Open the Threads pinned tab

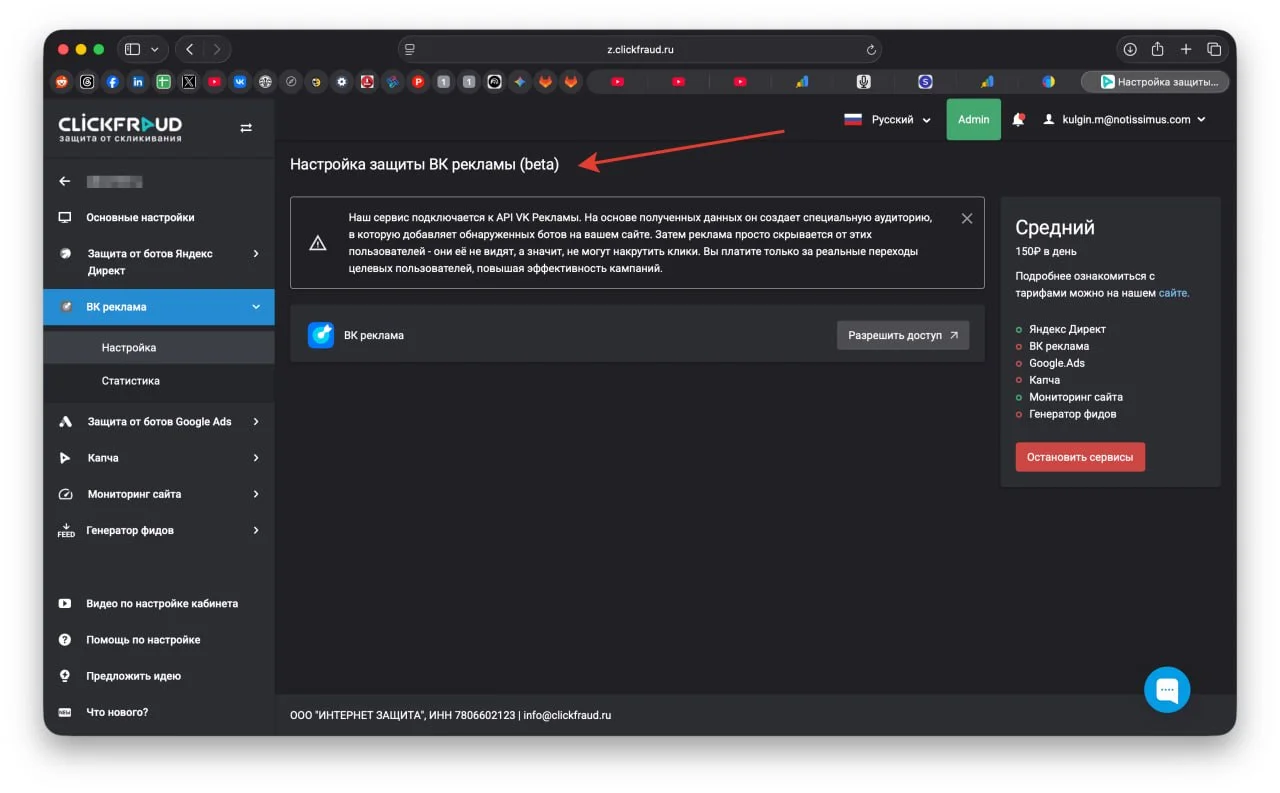coord(87,82)
